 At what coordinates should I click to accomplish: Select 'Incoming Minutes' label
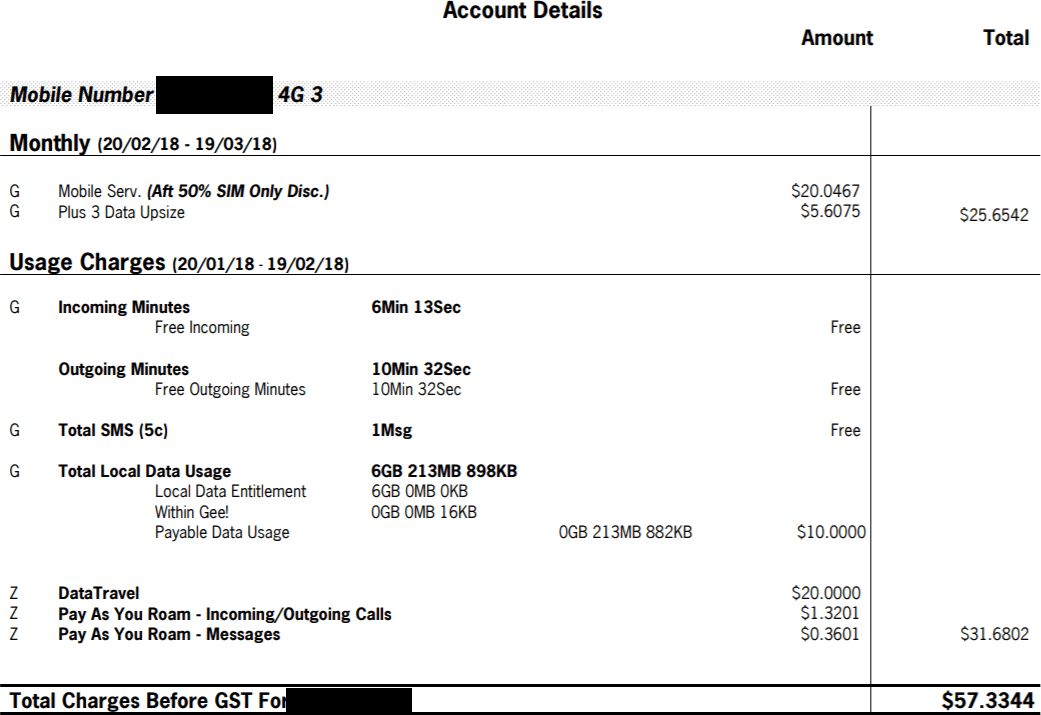pos(124,307)
